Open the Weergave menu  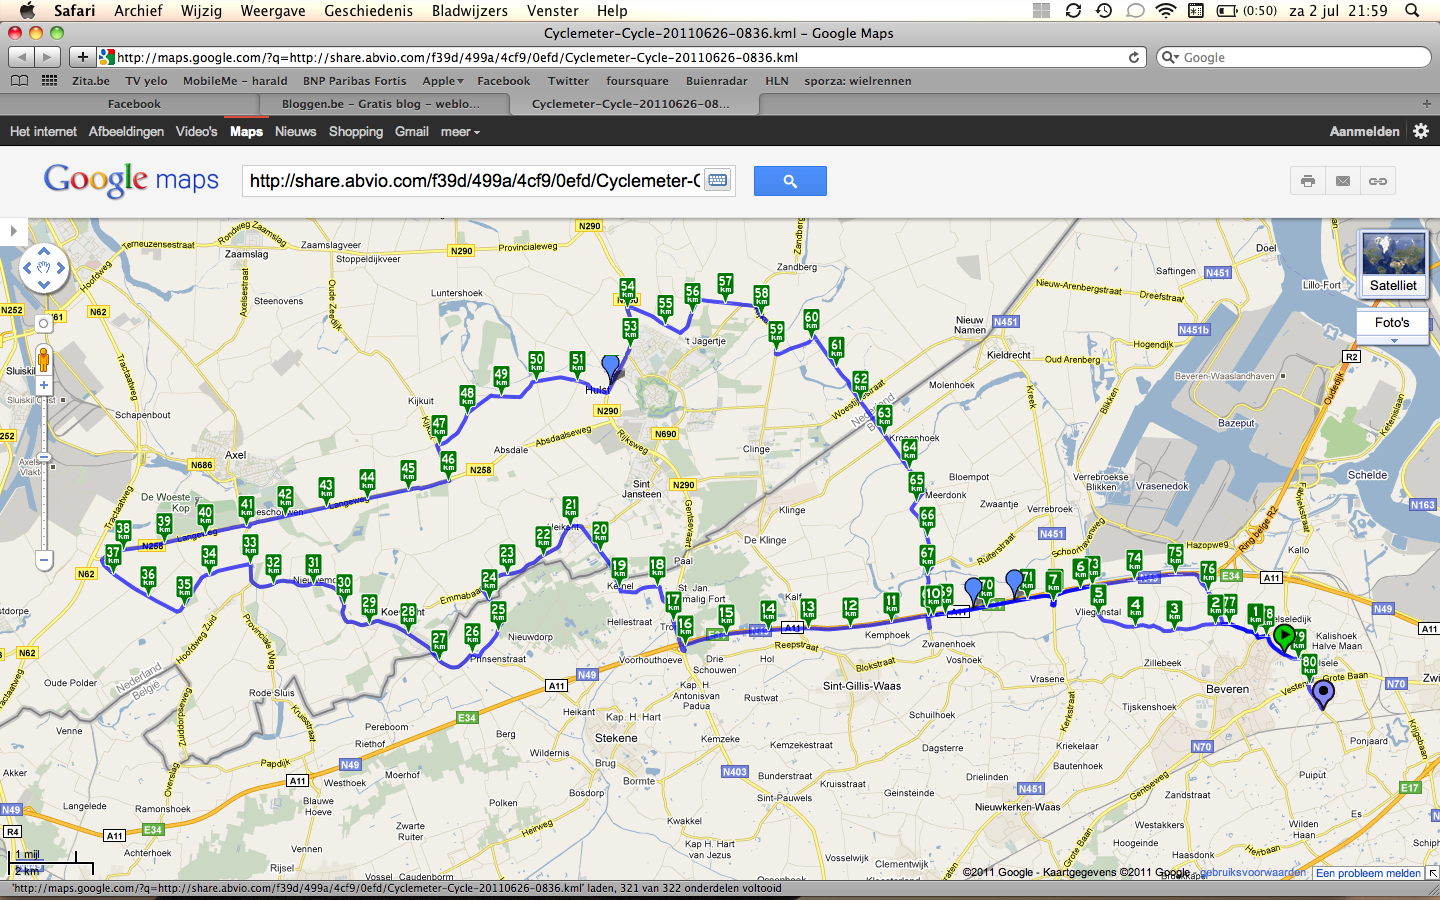coord(273,10)
